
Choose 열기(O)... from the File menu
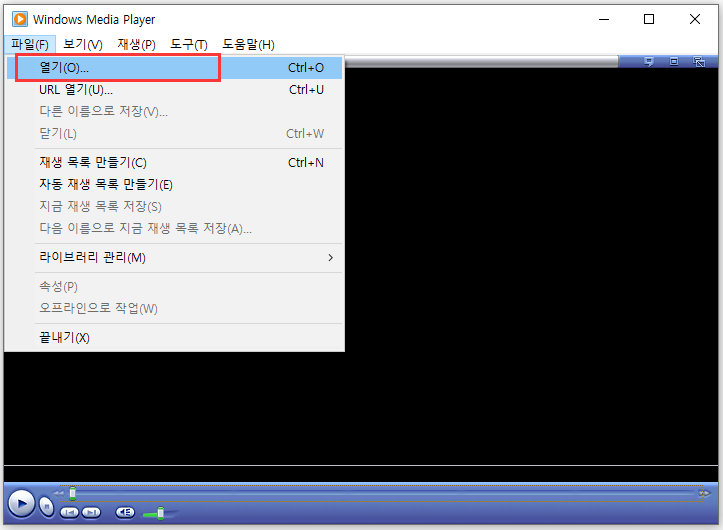click(x=174, y=68)
